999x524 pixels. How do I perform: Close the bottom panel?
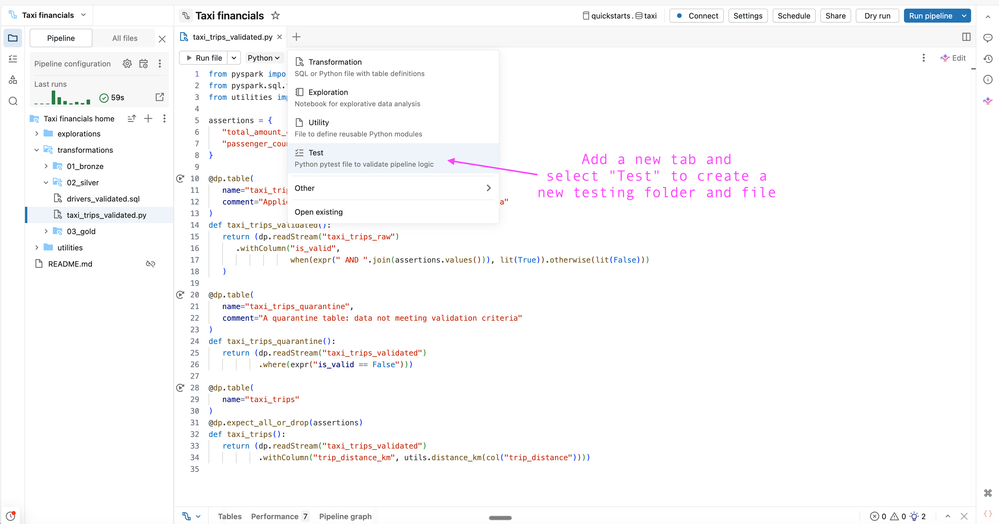tap(964, 516)
